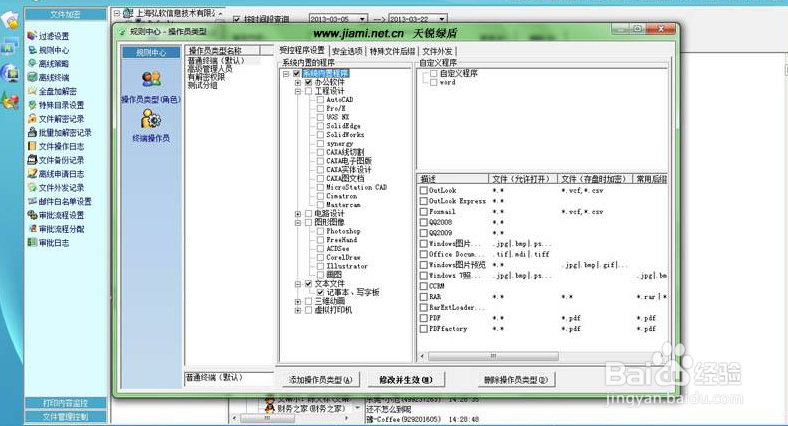
Task: Collapse the 系统内置程序 root node
Action: 286,74
